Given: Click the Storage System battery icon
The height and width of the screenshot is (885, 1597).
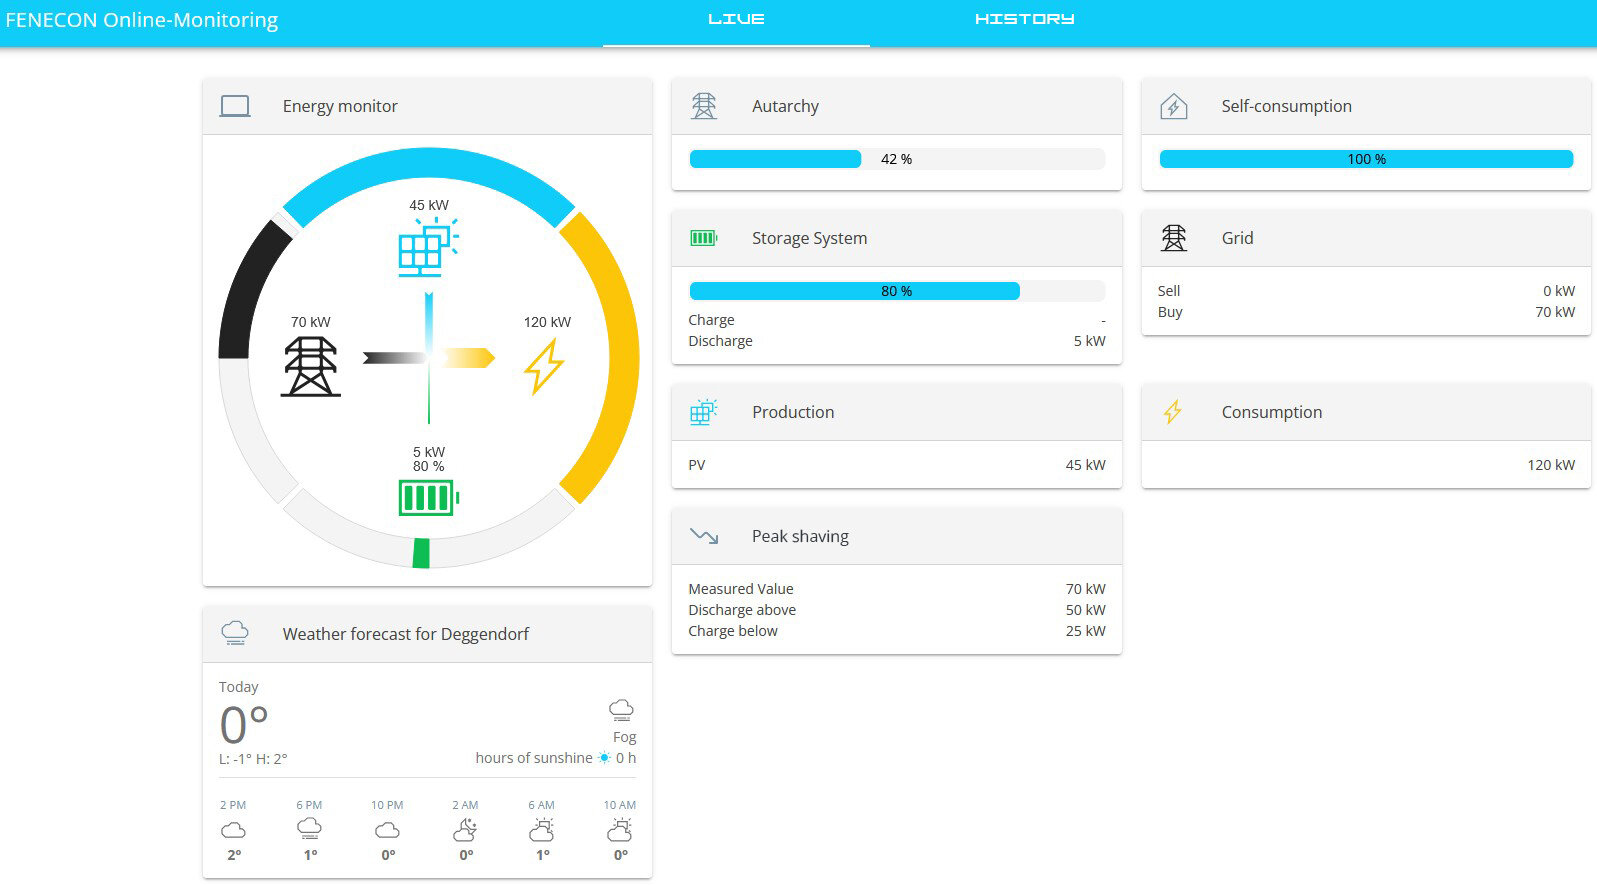Looking at the screenshot, I should coord(704,238).
